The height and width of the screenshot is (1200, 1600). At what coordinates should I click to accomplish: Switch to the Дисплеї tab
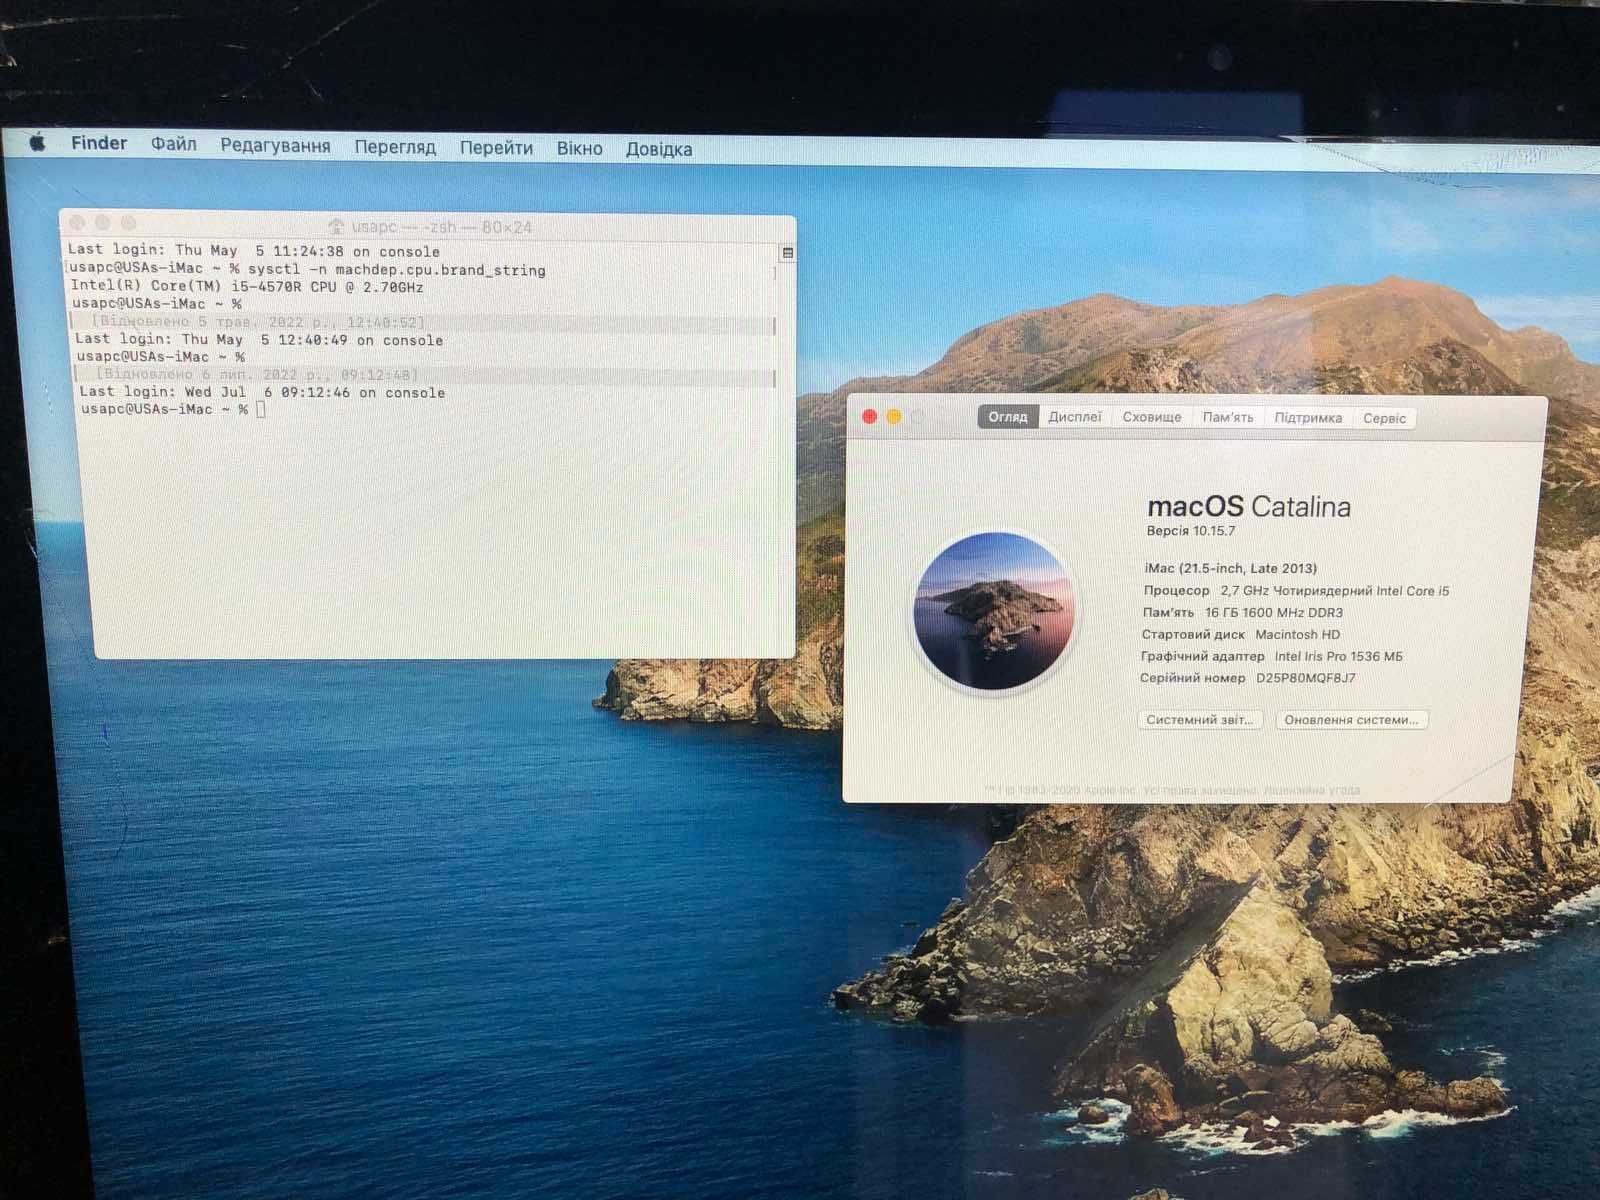click(x=1075, y=417)
